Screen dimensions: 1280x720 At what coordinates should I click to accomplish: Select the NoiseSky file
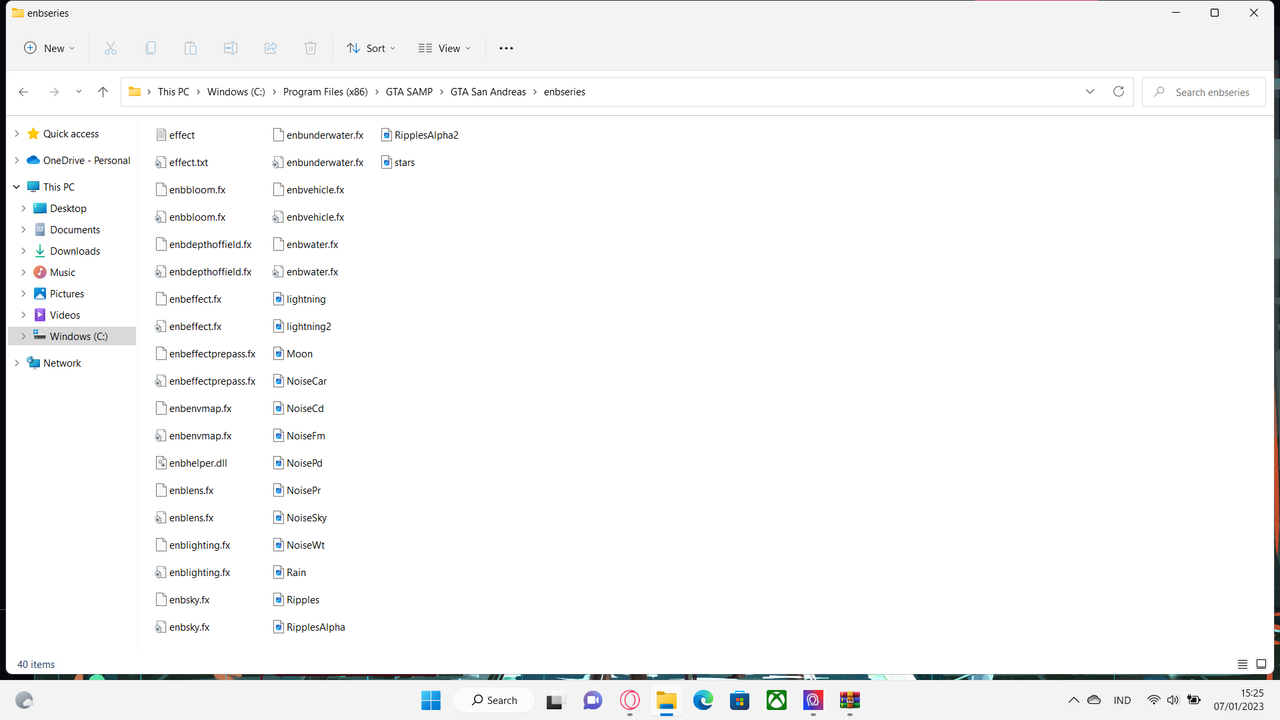[299, 518]
